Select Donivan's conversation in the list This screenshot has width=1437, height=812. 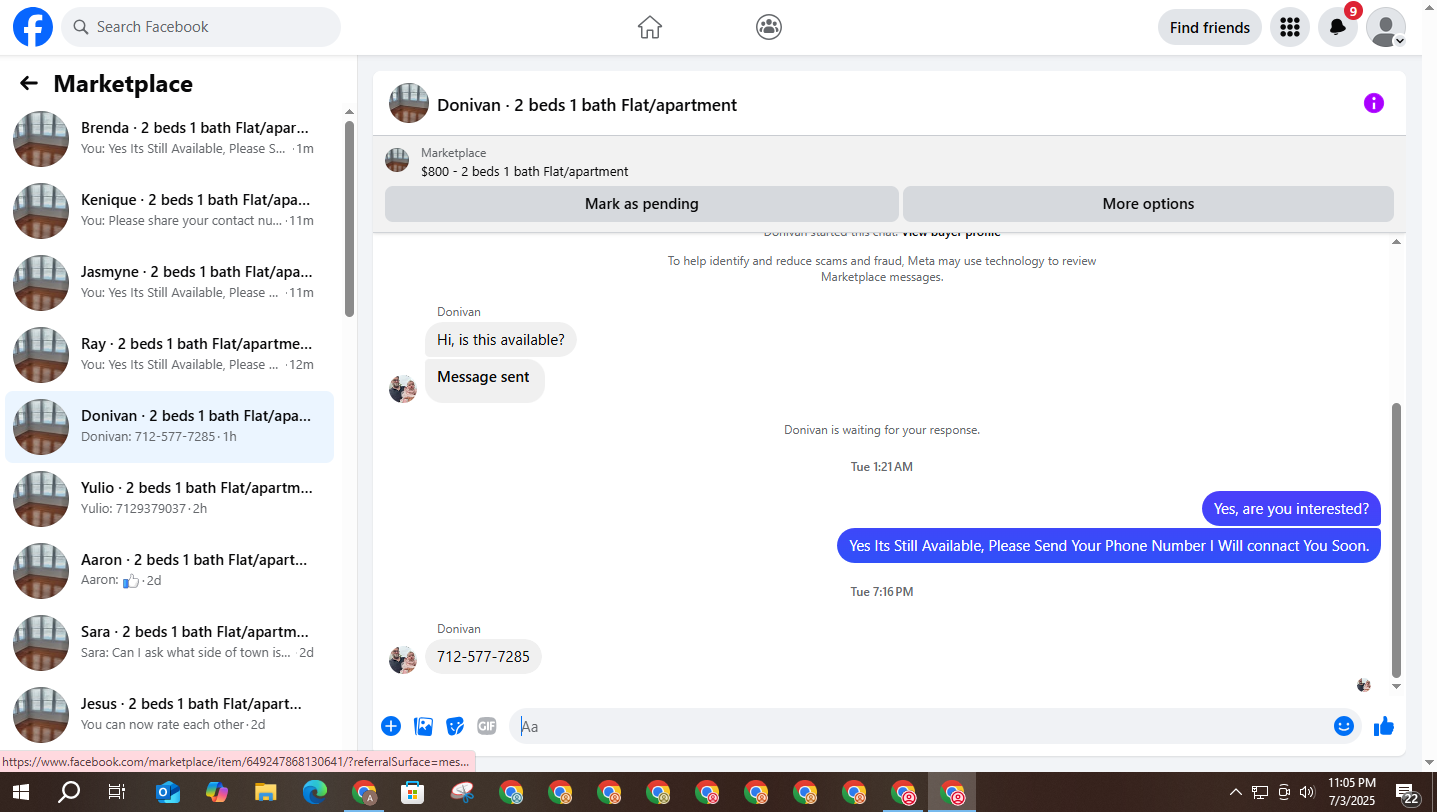(170, 427)
